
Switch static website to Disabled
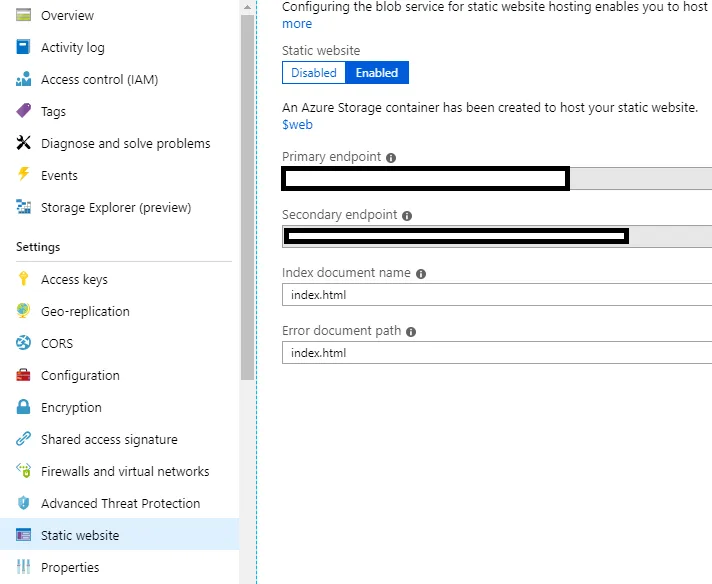click(x=314, y=73)
